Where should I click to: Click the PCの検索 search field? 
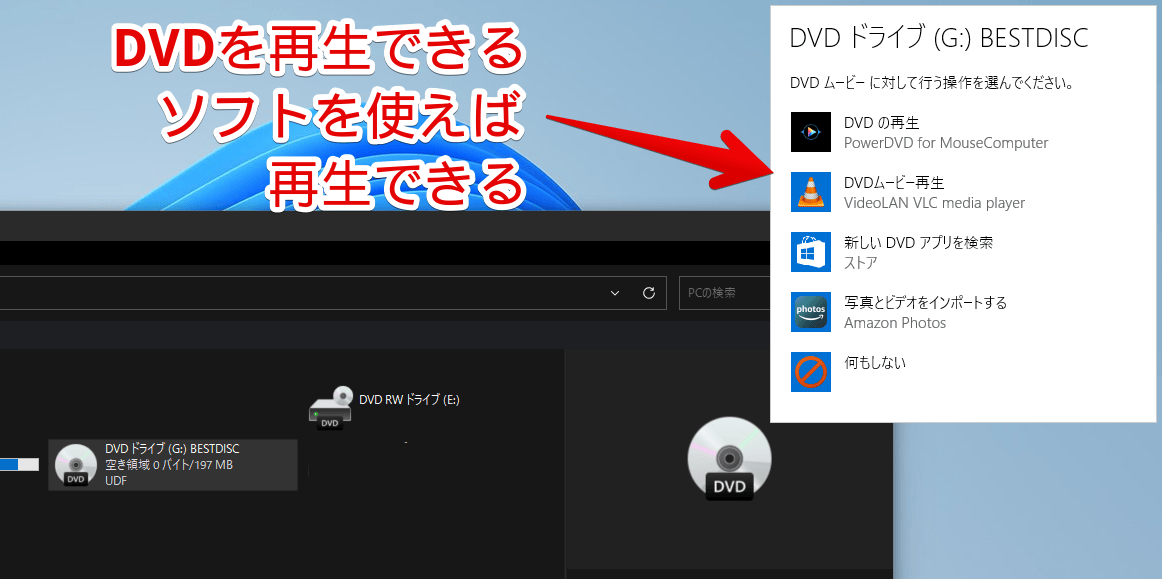[x=725, y=293]
